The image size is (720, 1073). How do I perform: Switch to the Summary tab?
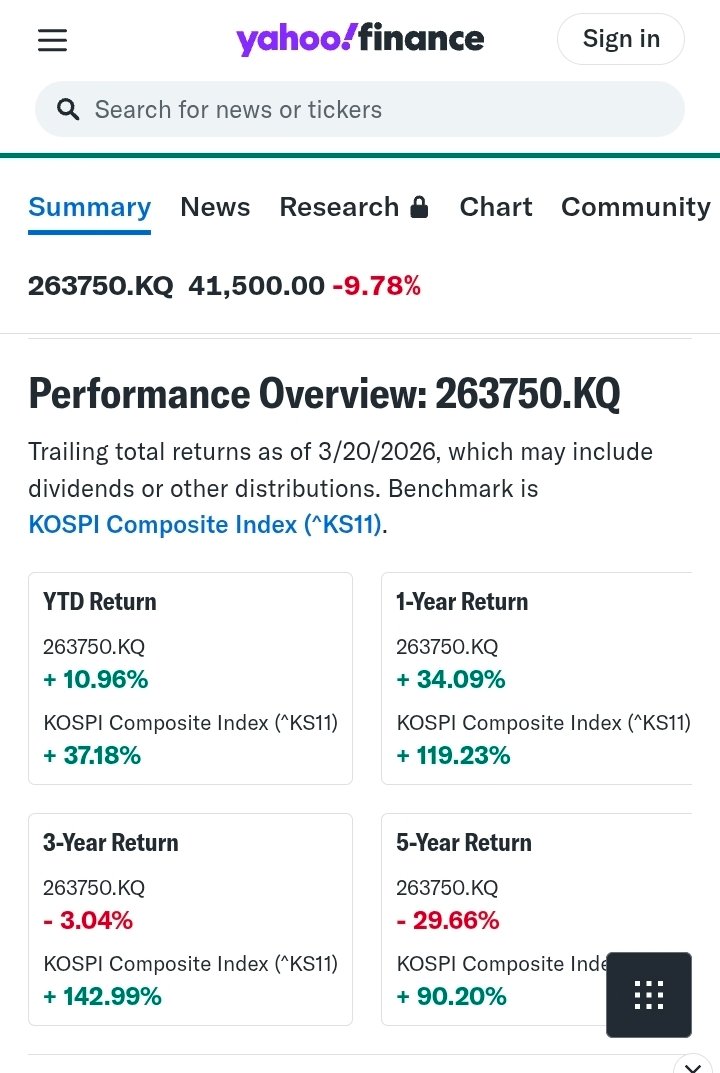[x=90, y=207]
